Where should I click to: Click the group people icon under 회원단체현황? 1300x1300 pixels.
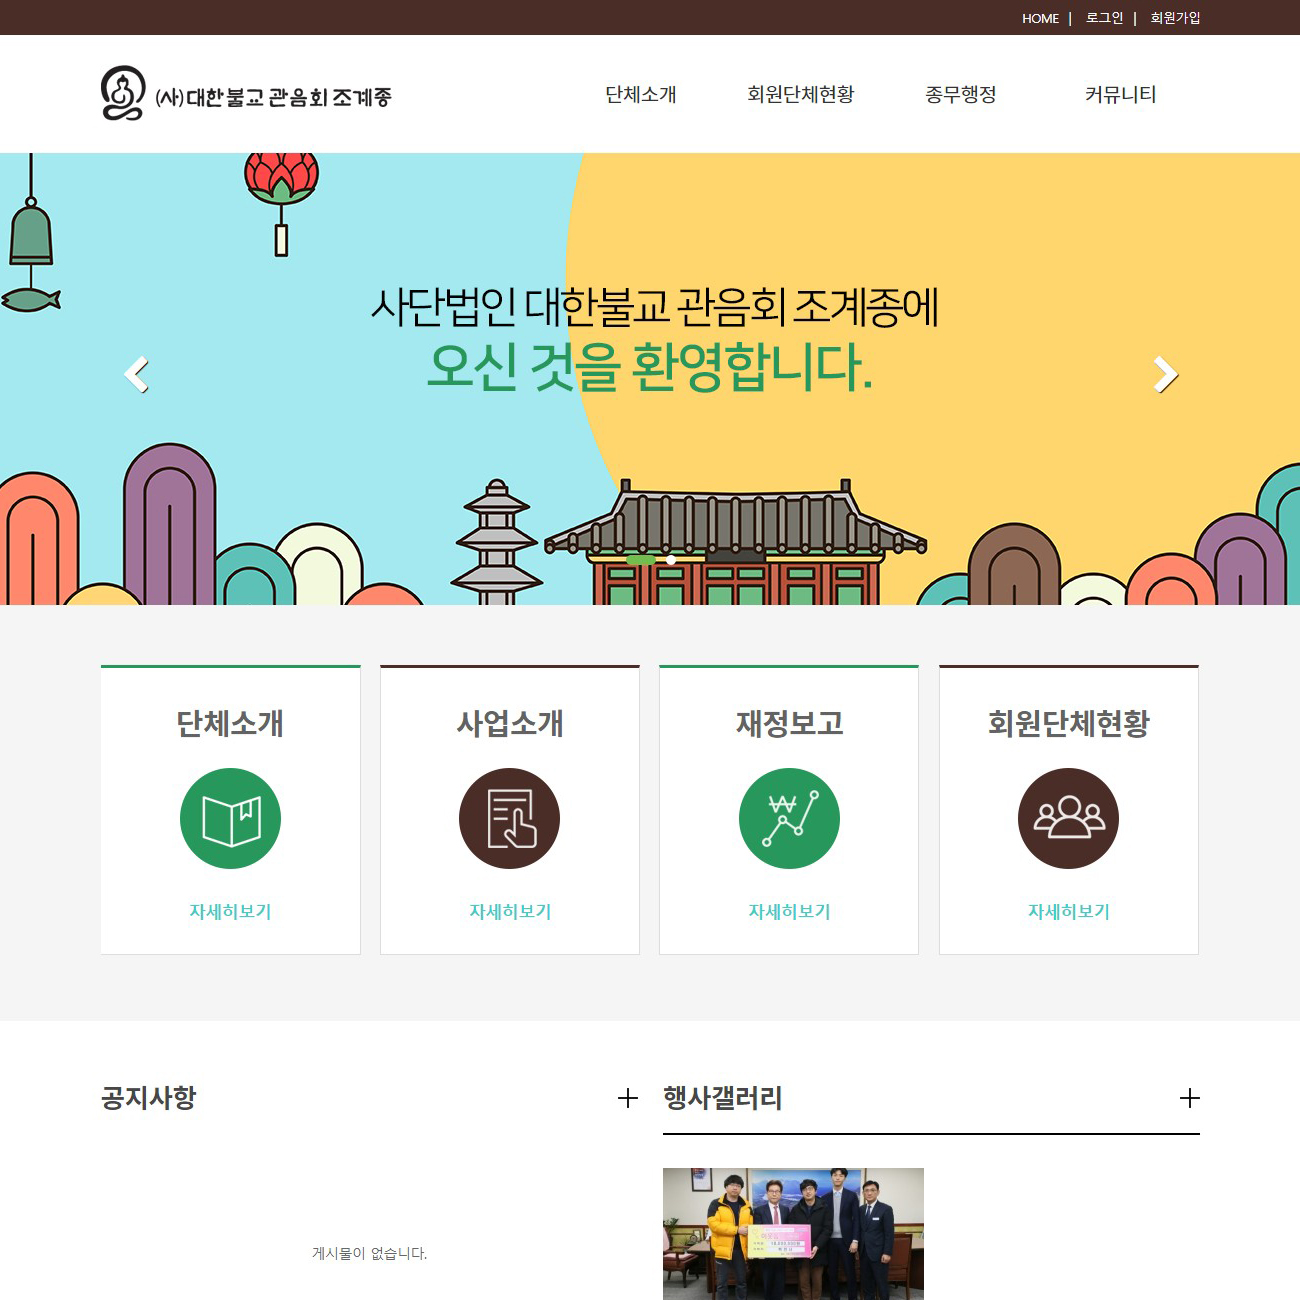coord(1068,819)
